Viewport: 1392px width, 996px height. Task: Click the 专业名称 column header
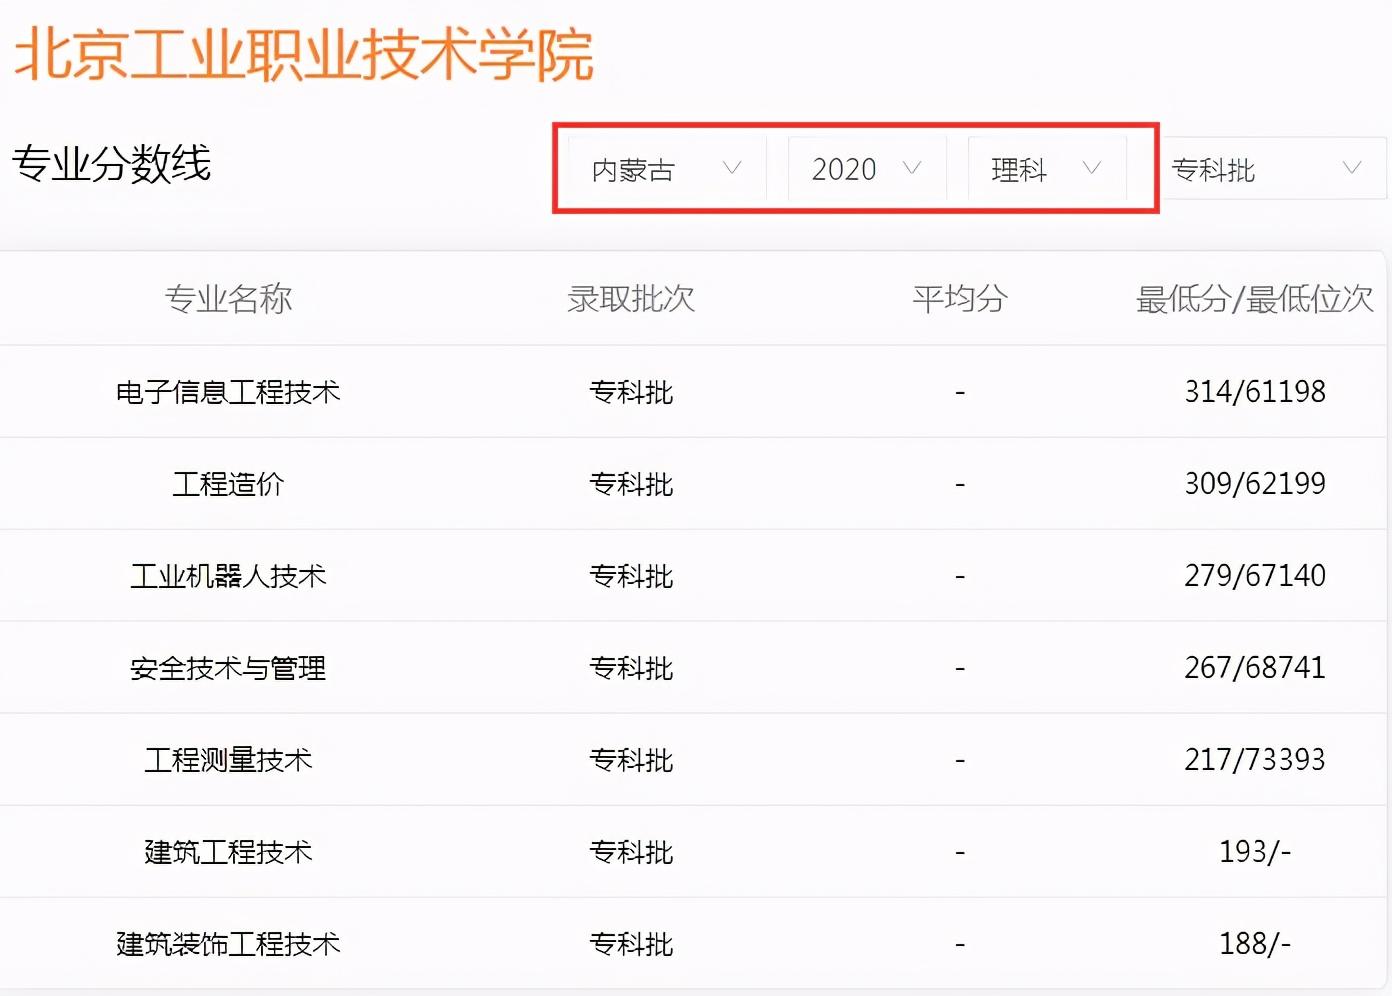pos(229,298)
